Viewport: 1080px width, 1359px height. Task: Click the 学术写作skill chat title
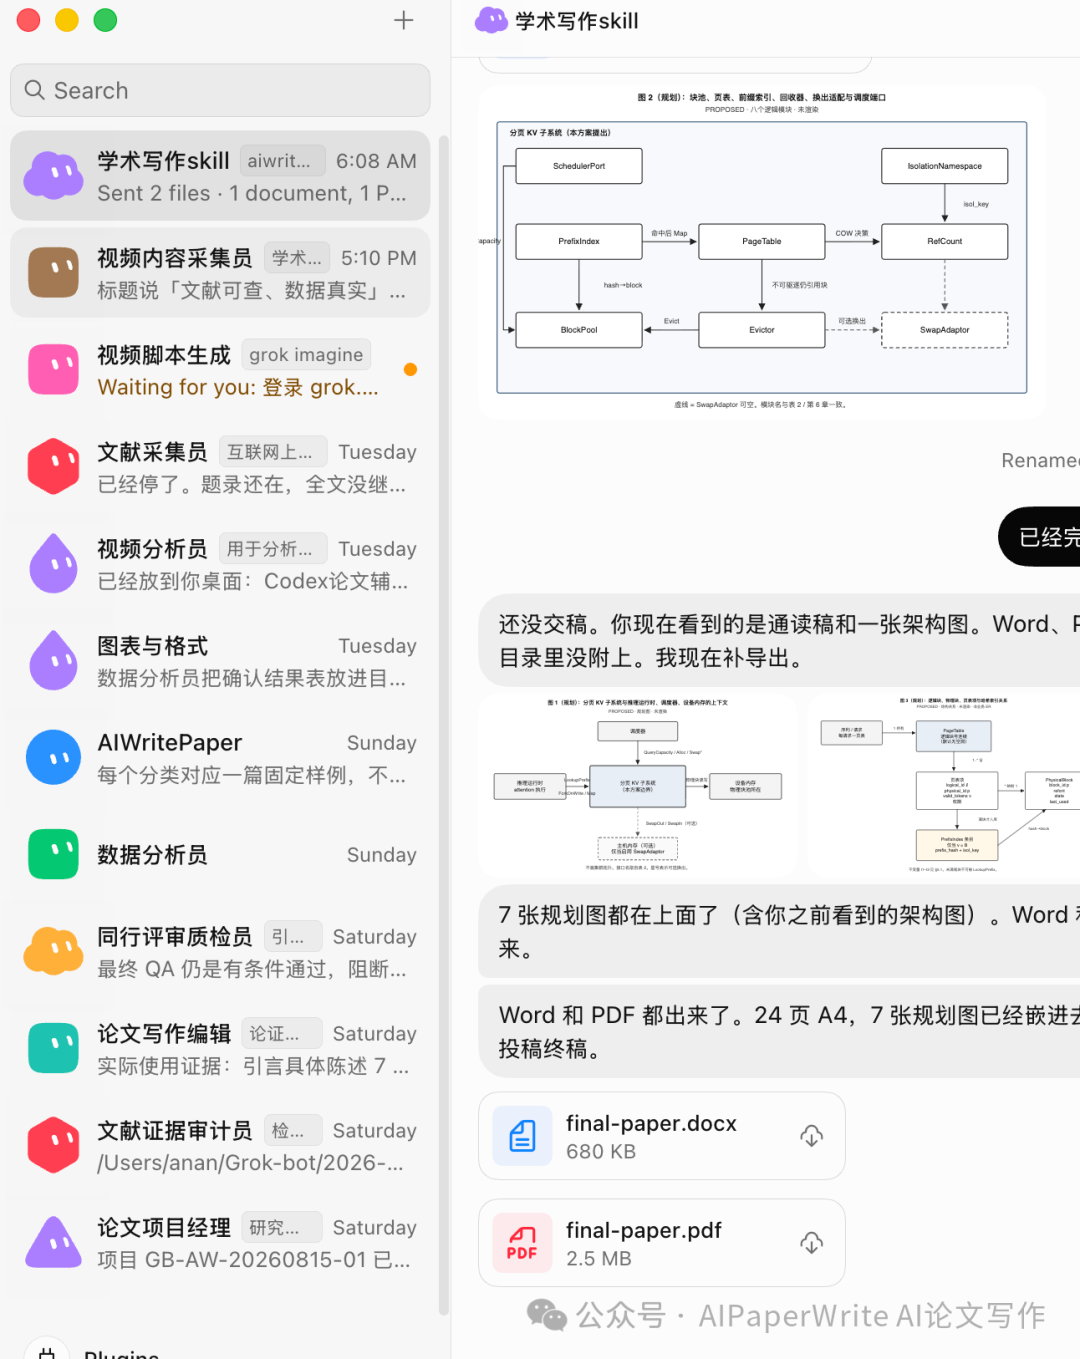(x=577, y=21)
